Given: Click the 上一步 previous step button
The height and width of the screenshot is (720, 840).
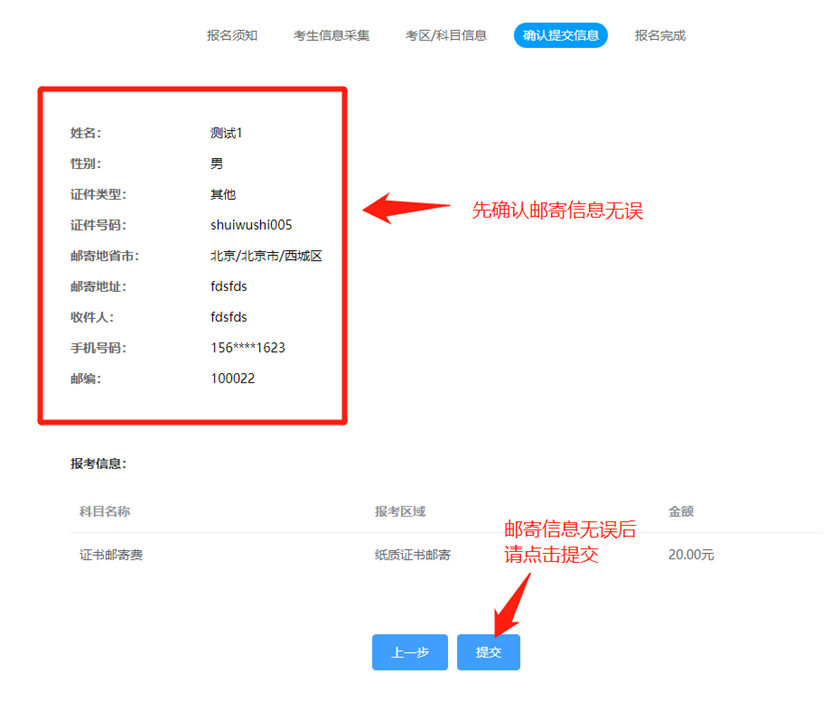Looking at the screenshot, I should pyautogui.click(x=409, y=652).
